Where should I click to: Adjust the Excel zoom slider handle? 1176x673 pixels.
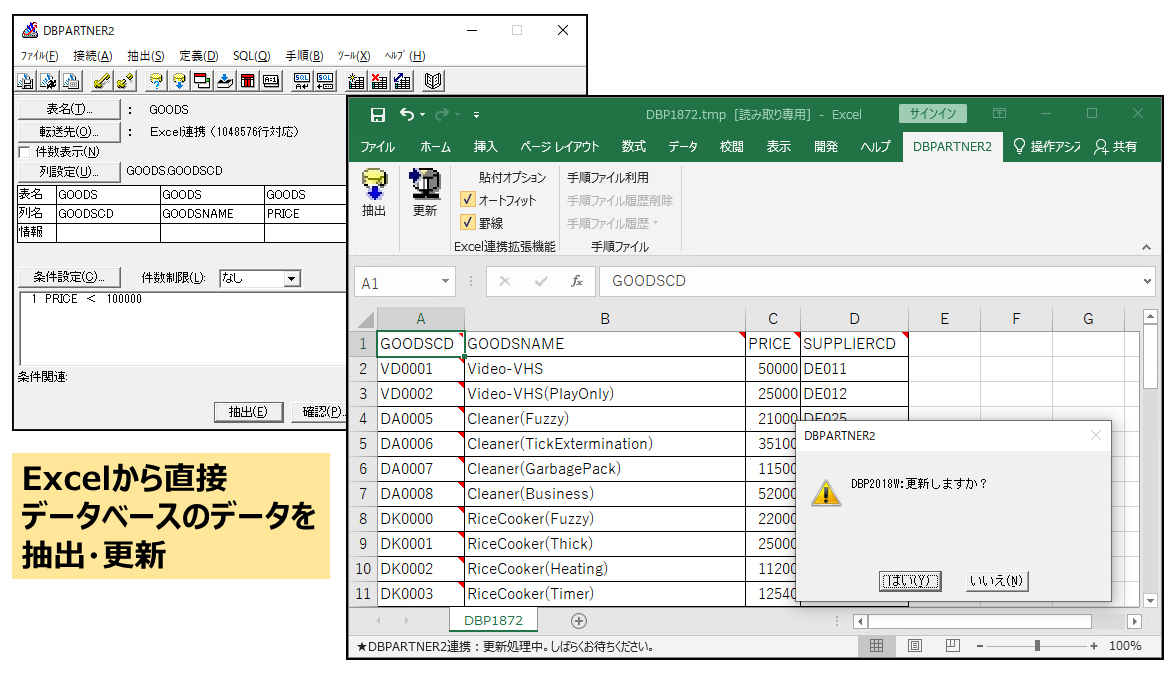pos(1037,646)
